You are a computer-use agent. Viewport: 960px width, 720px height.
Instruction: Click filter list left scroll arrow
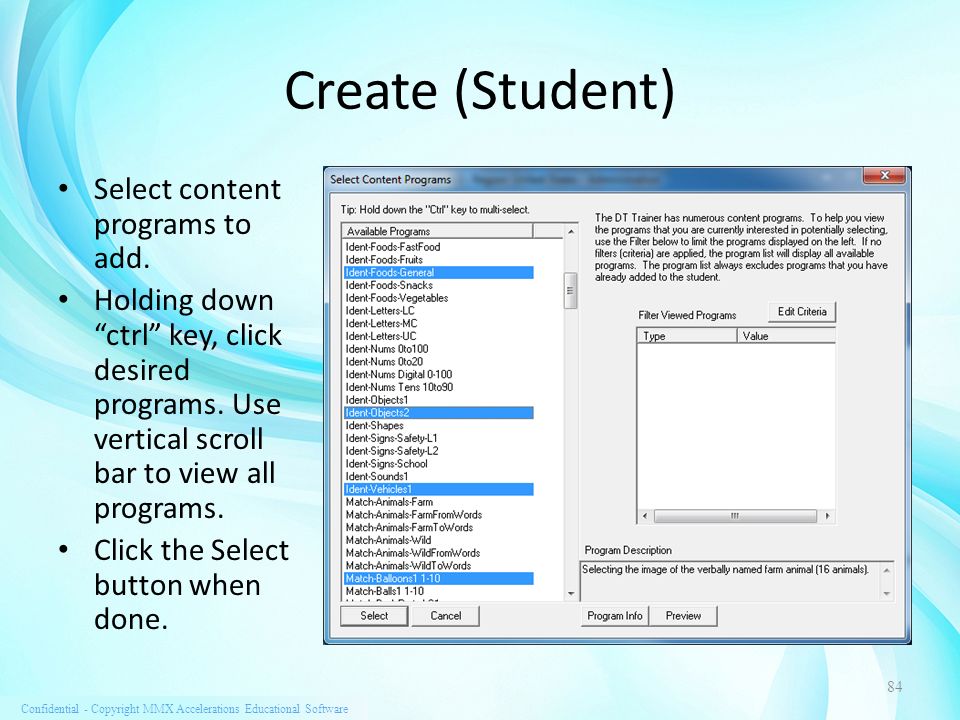click(x=645, y=516)
